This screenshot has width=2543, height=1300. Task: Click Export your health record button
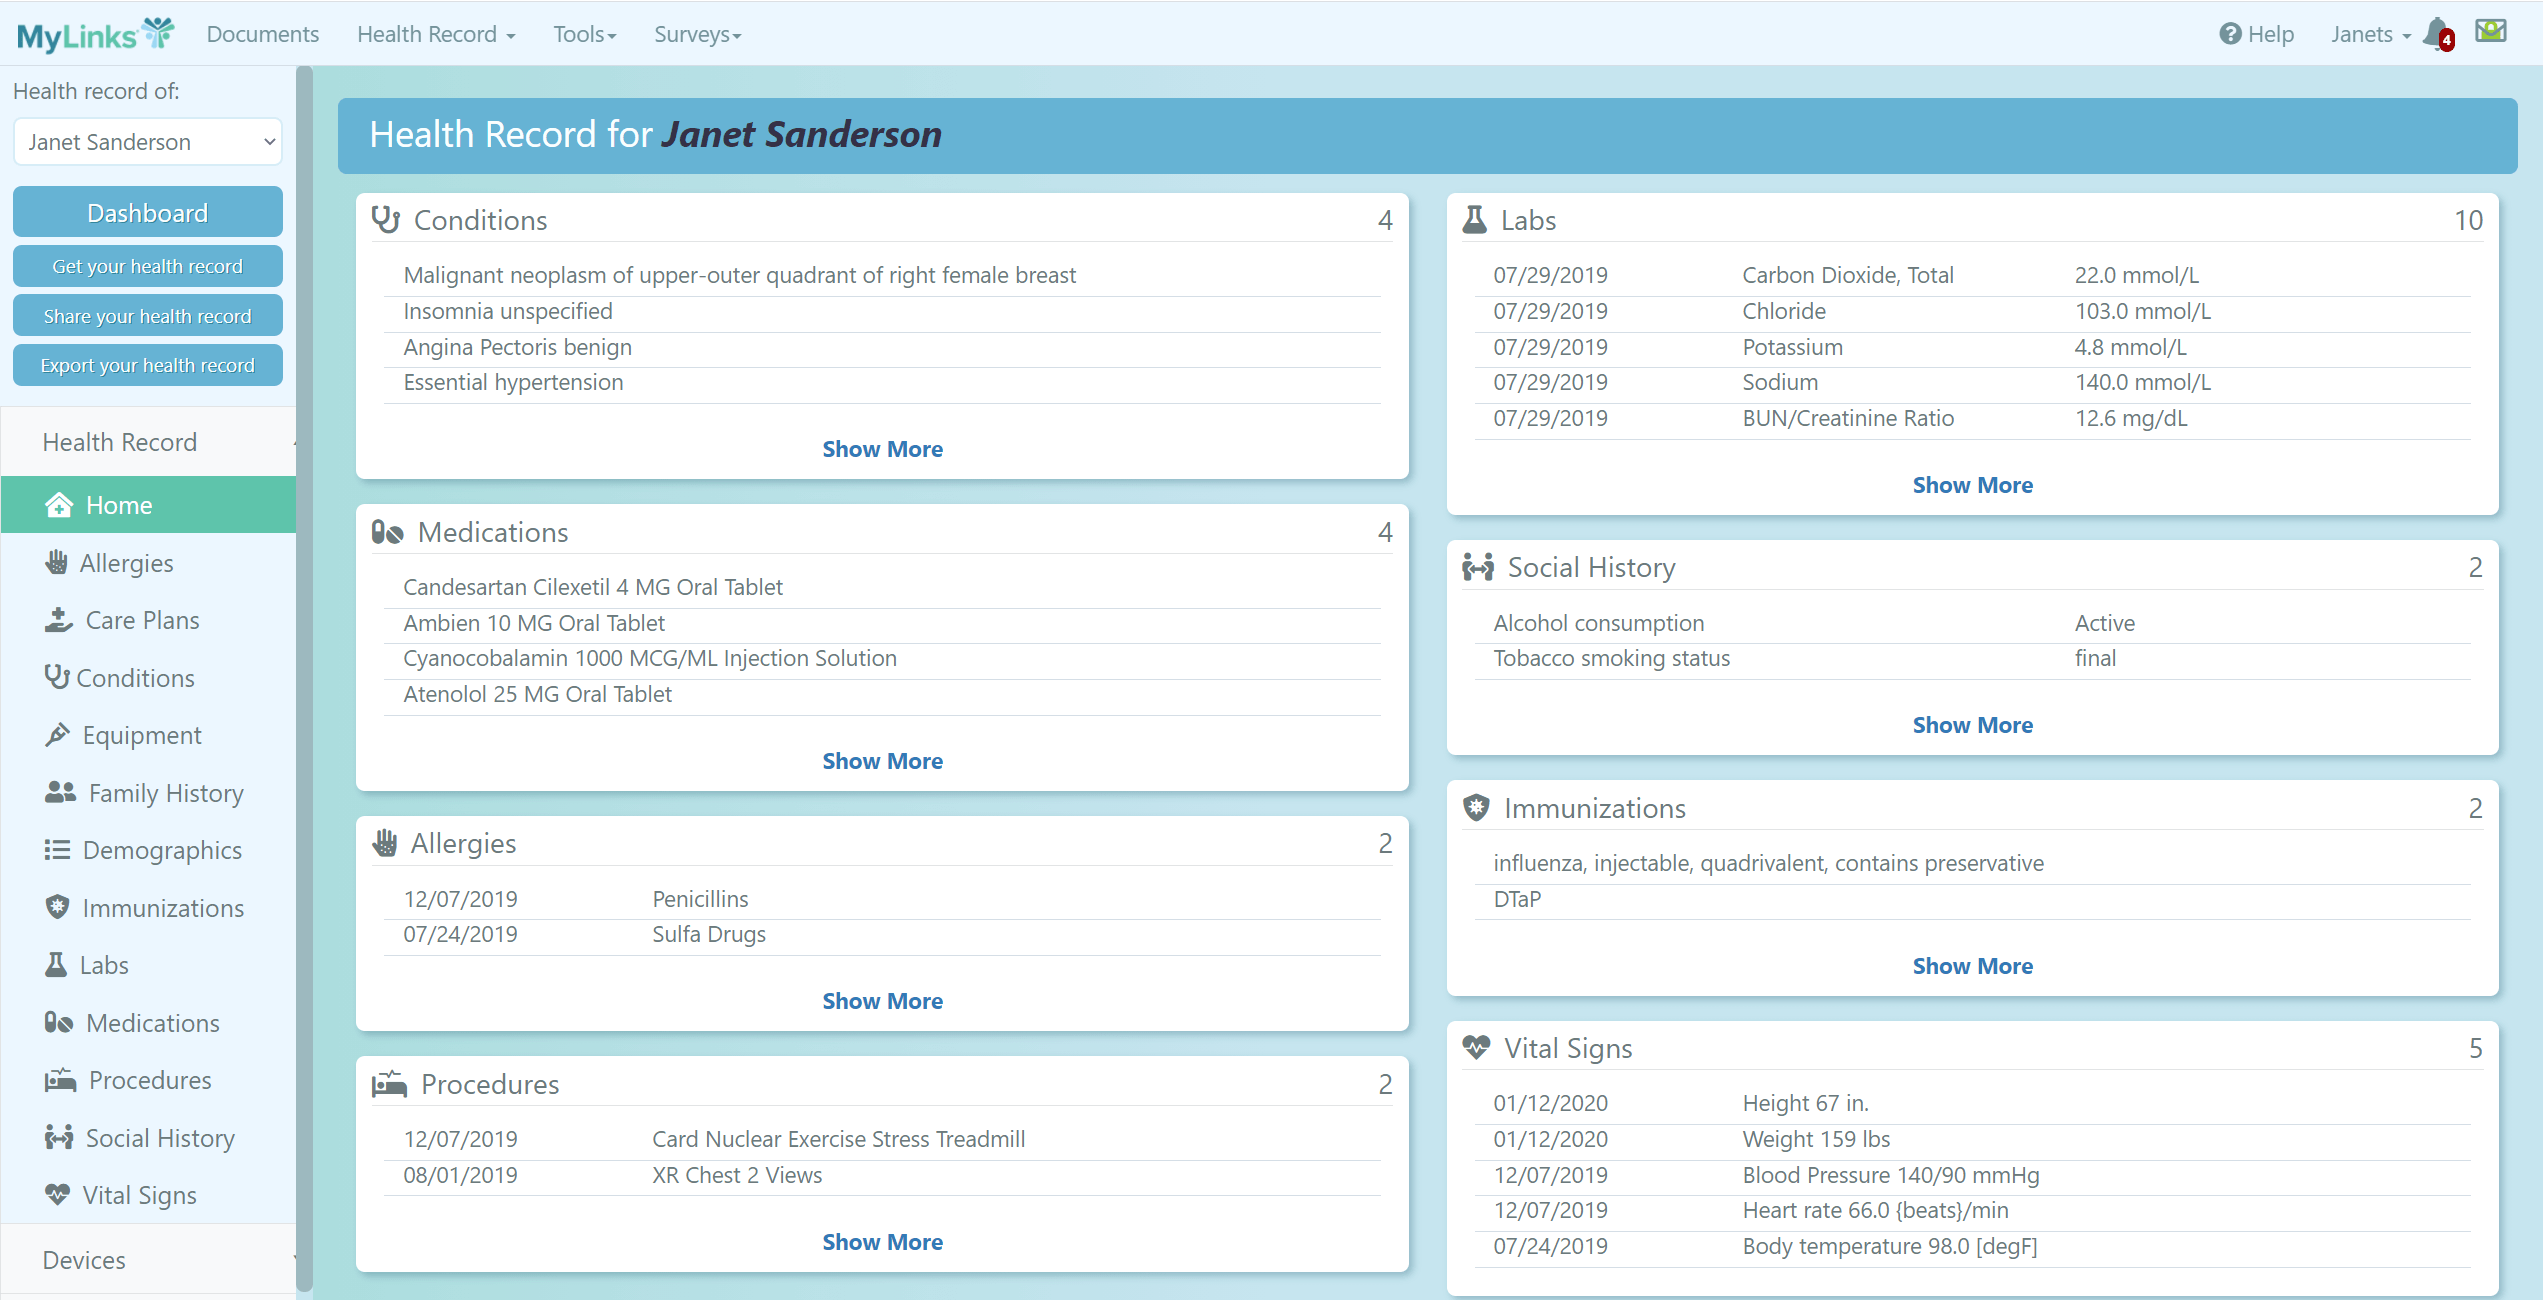coord(148,365)
